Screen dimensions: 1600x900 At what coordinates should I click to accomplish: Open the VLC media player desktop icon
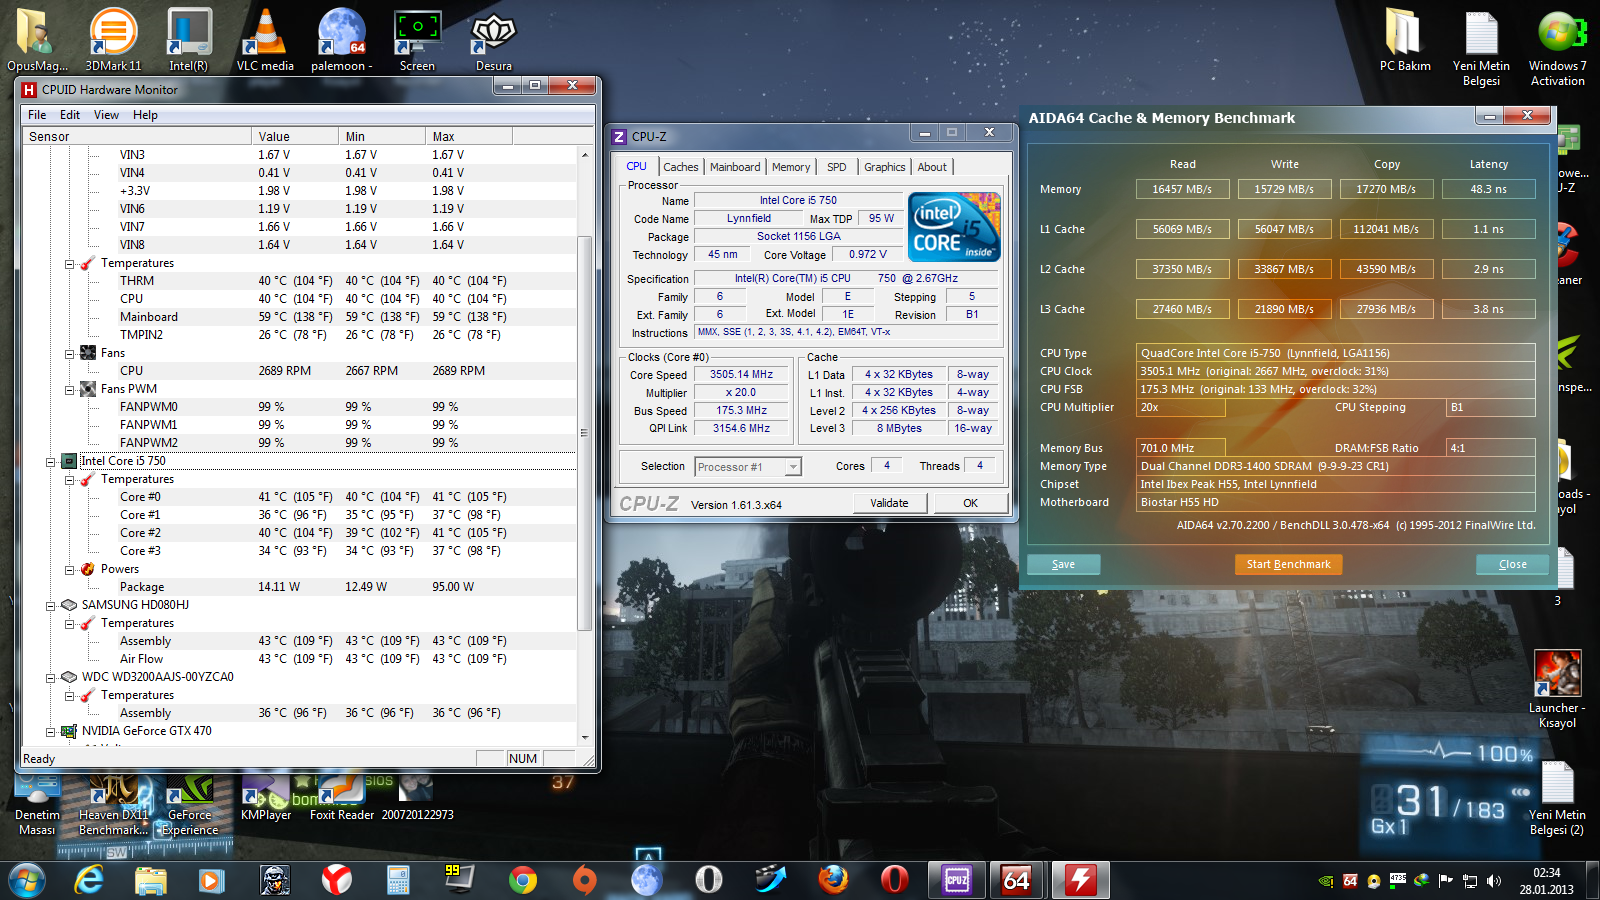coord(265,39)
